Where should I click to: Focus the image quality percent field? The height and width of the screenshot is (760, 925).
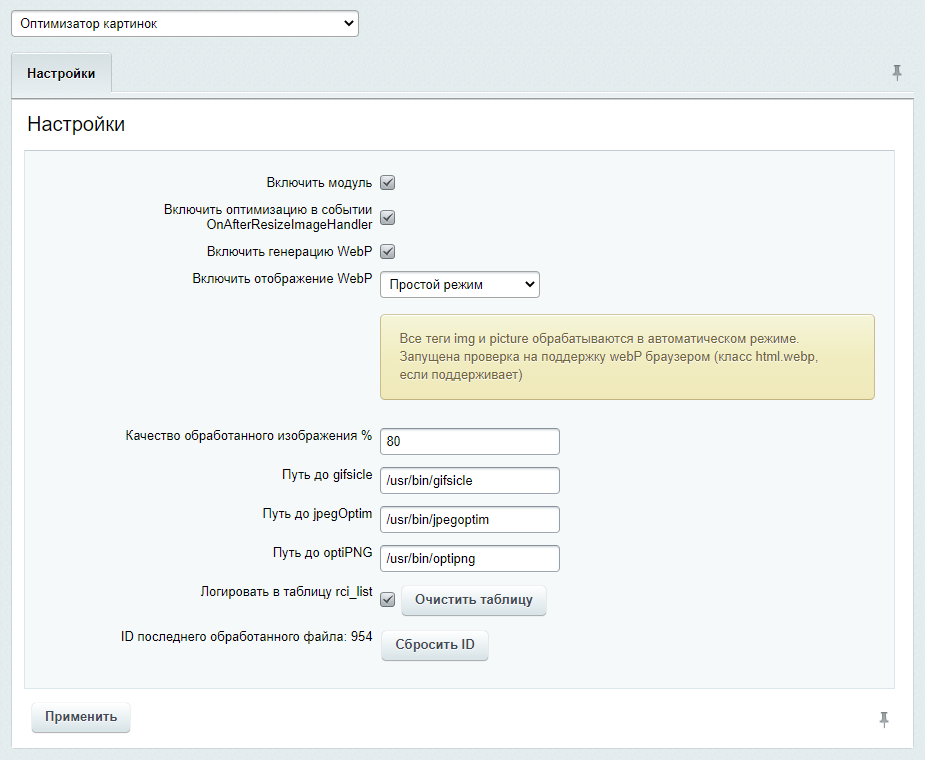pos(470,441)
